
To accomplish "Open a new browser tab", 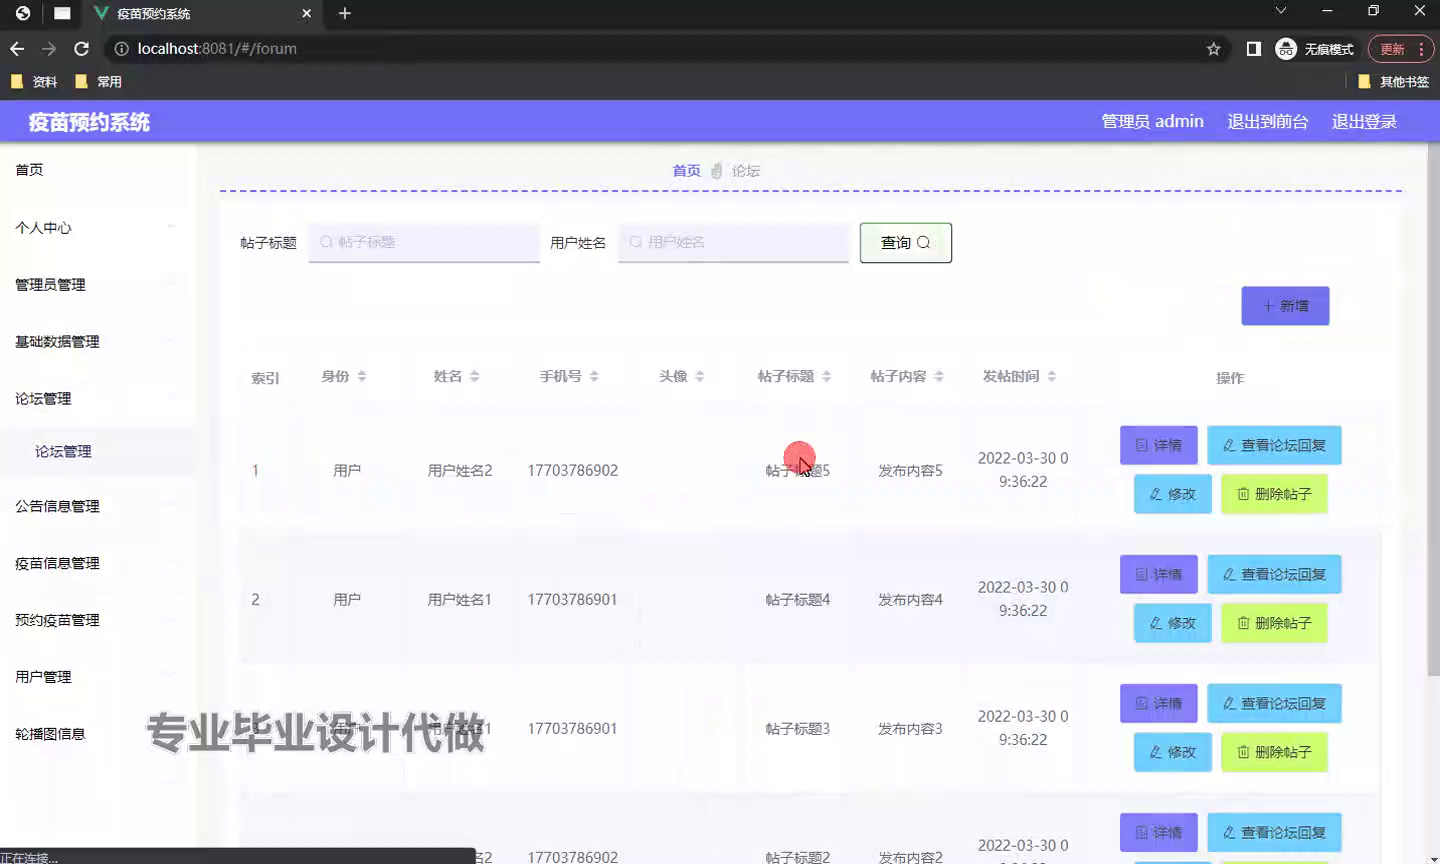I will pyautogui.click(x=345, y=13).
